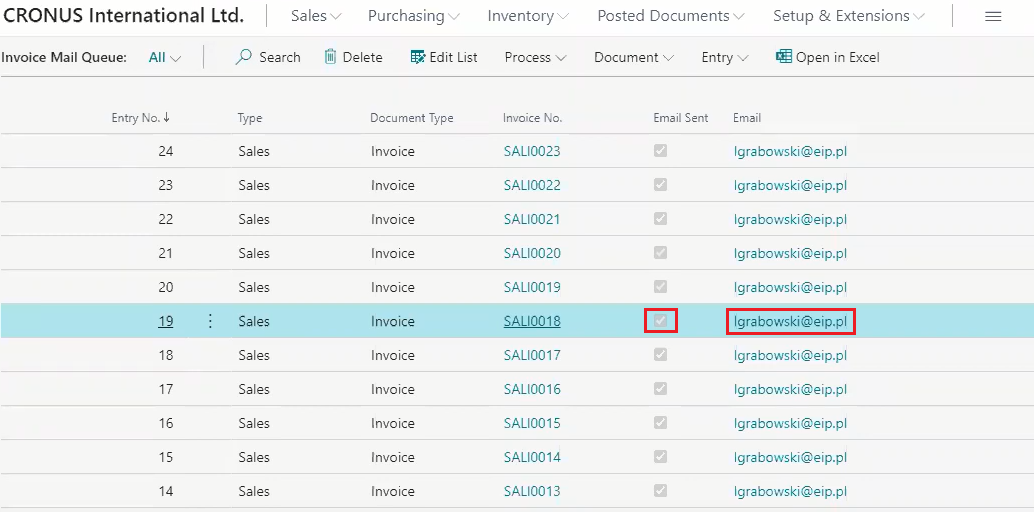Open invoice SALI0020 link

tap(532, 253)
